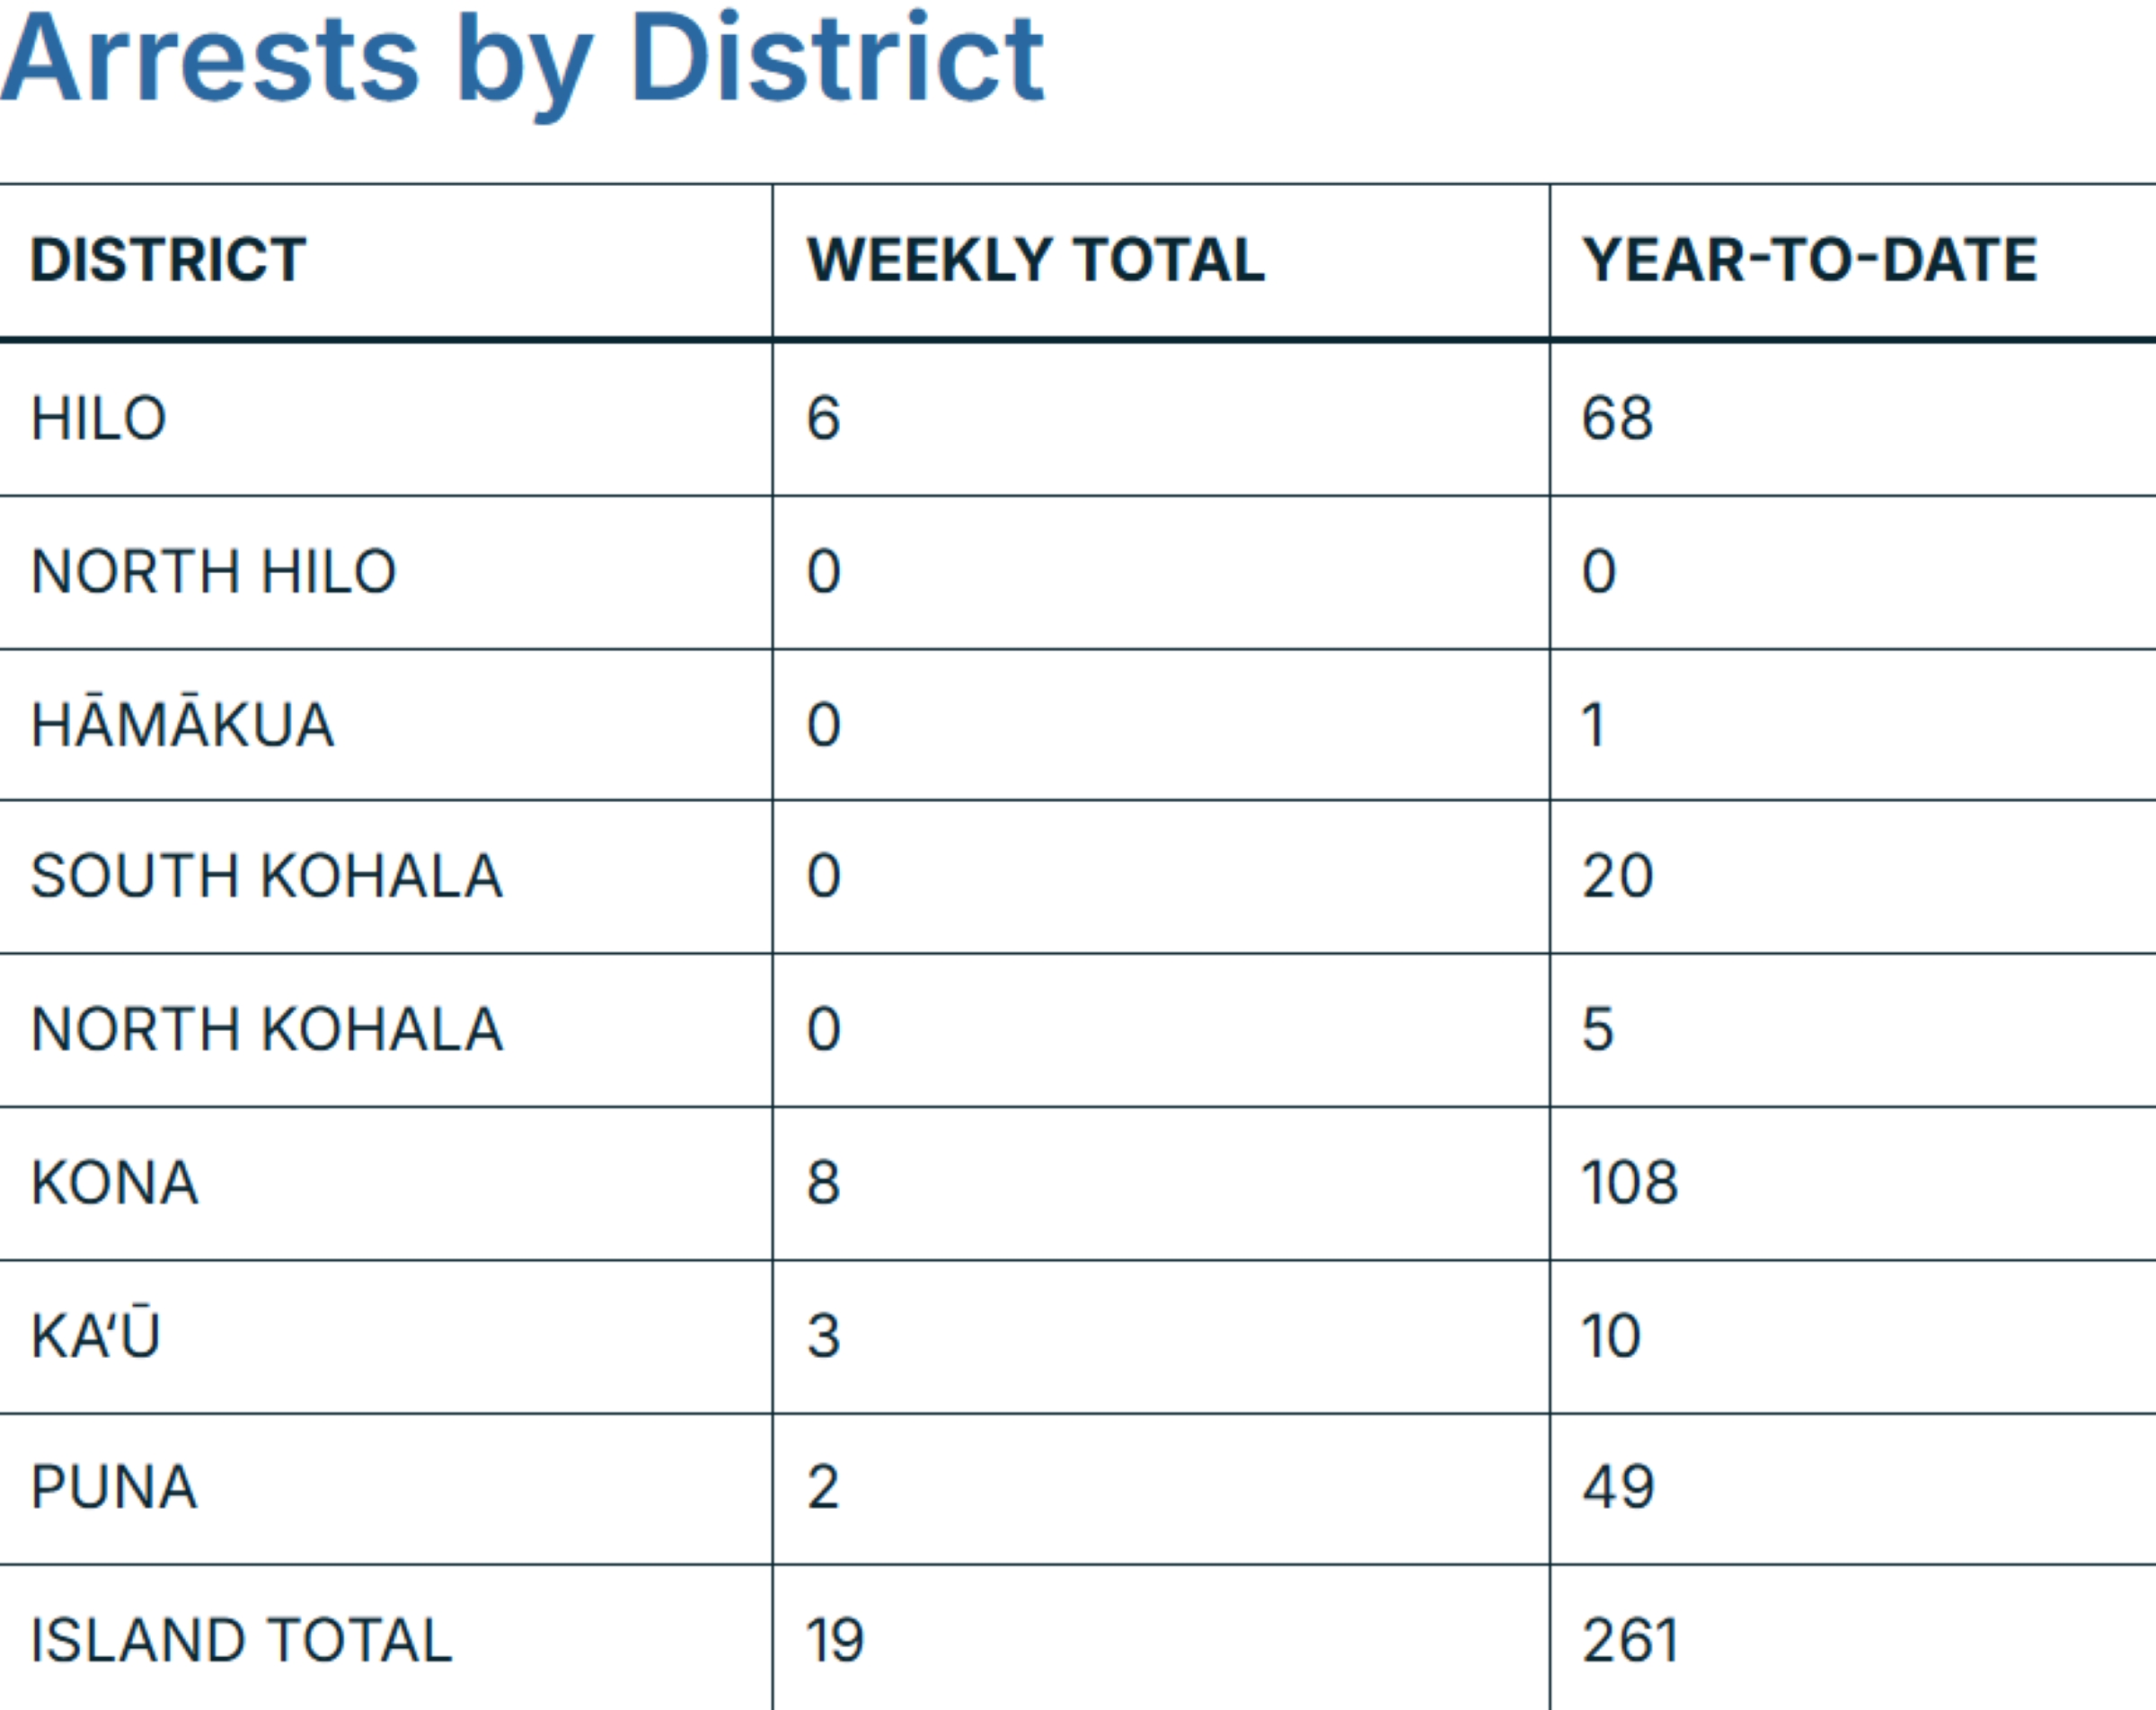
Task: Select the HĀMĀKUA district cell
Action: [182, 725]
